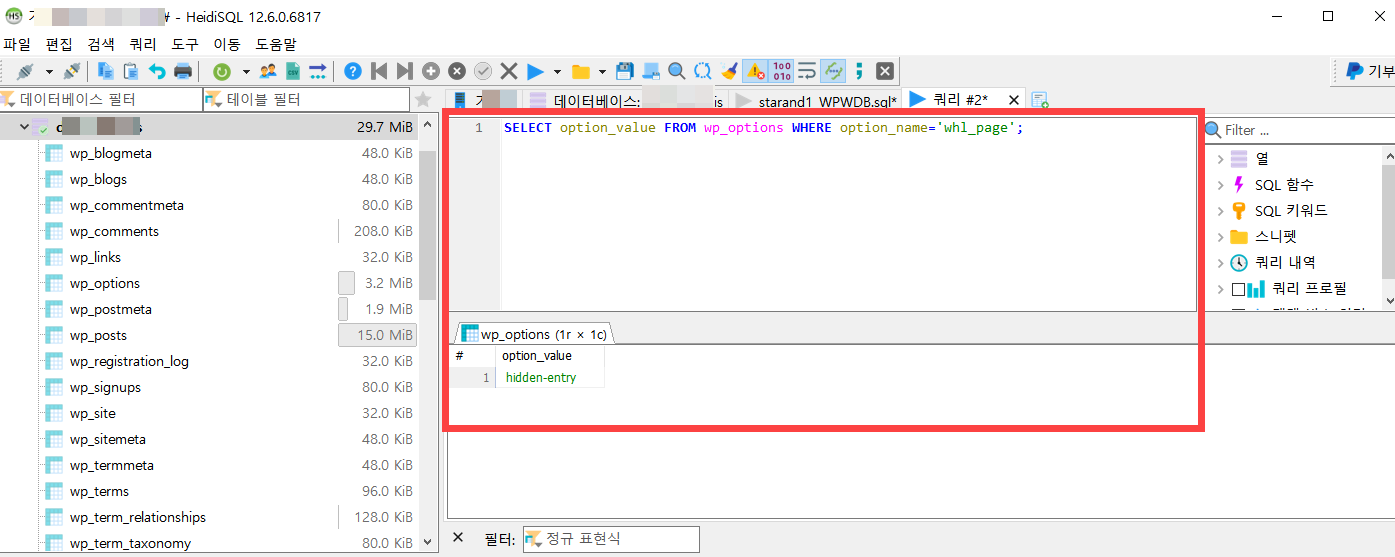The height and width of the screenshot is (557, 1395).
Task: Expand the SQL 함수 helper node
Action: 1220,185
